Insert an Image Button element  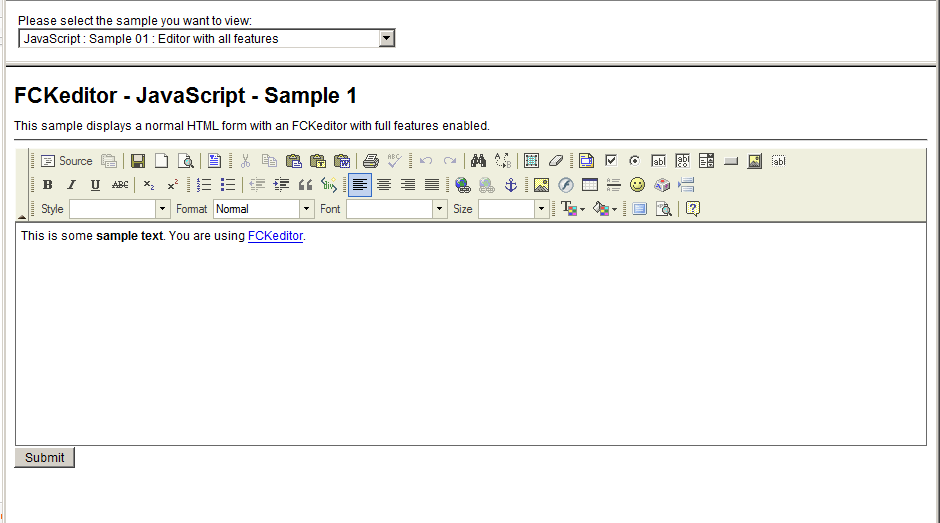(x=754, y=161)
